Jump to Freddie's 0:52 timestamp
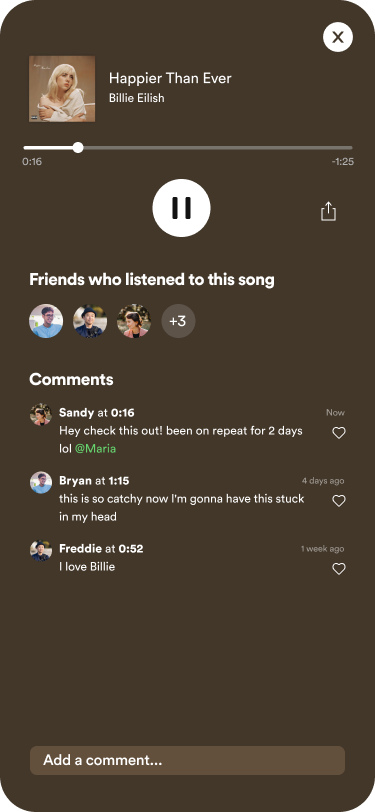Image resolution: width=375 pixels, height=812 pixels. [131, 548]
